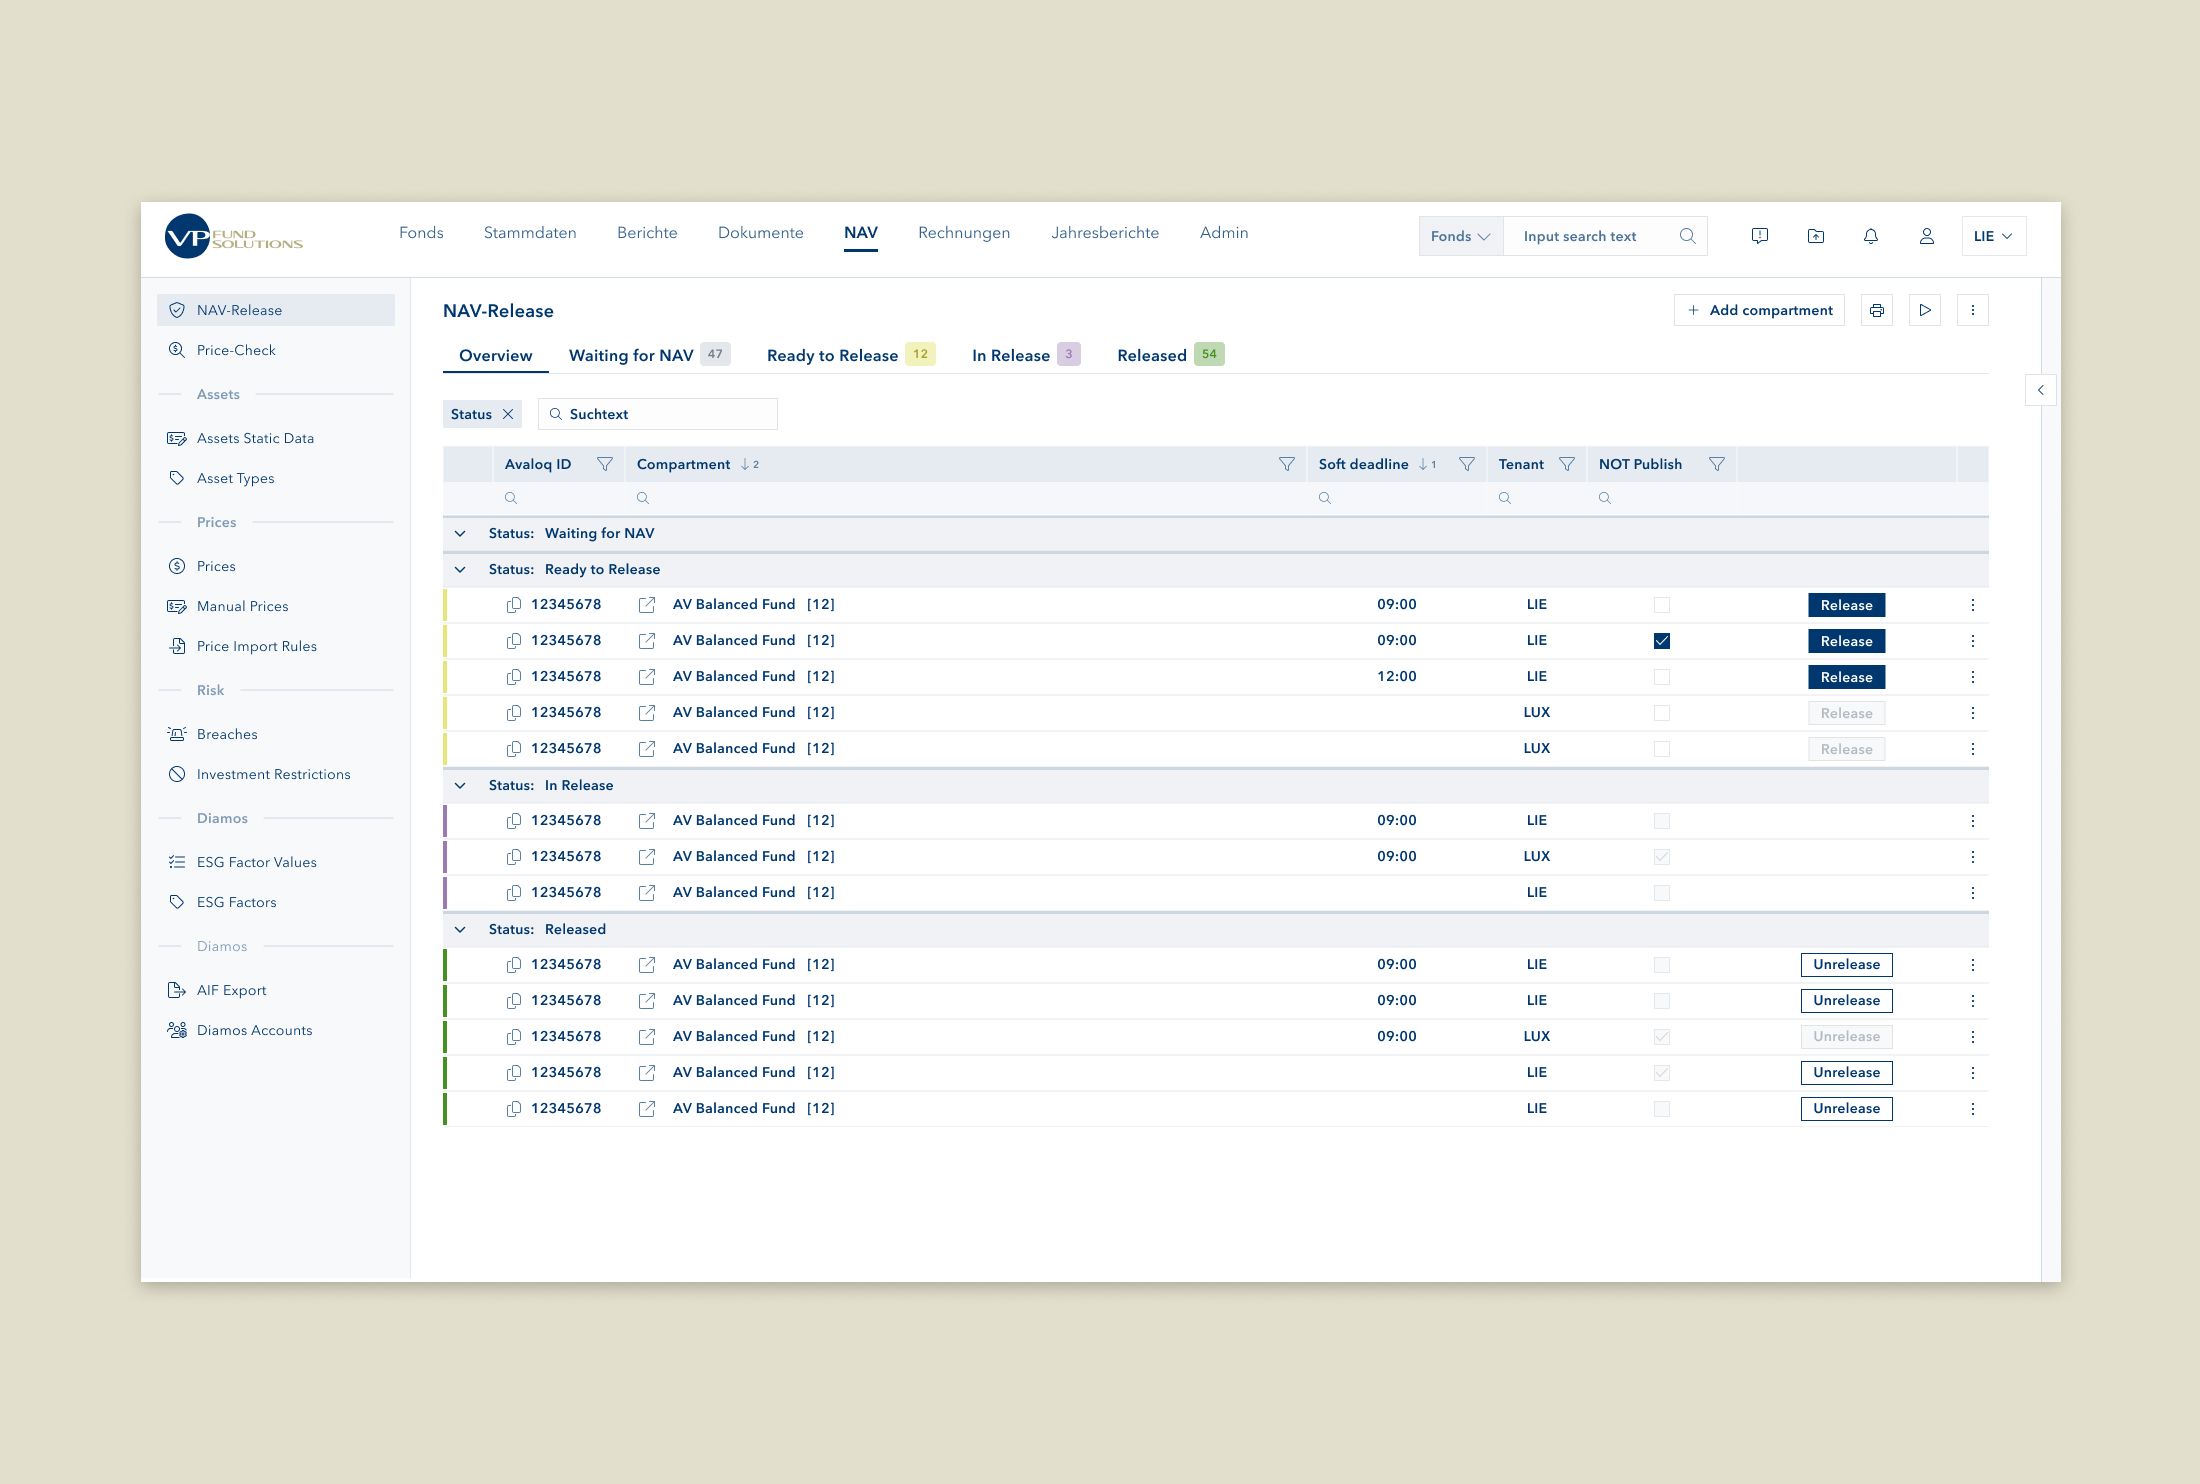This screenshot has height=1484, width=2200.
Task: Click the play icon in NAV-Release header
Action: [x=1924, y=310]
